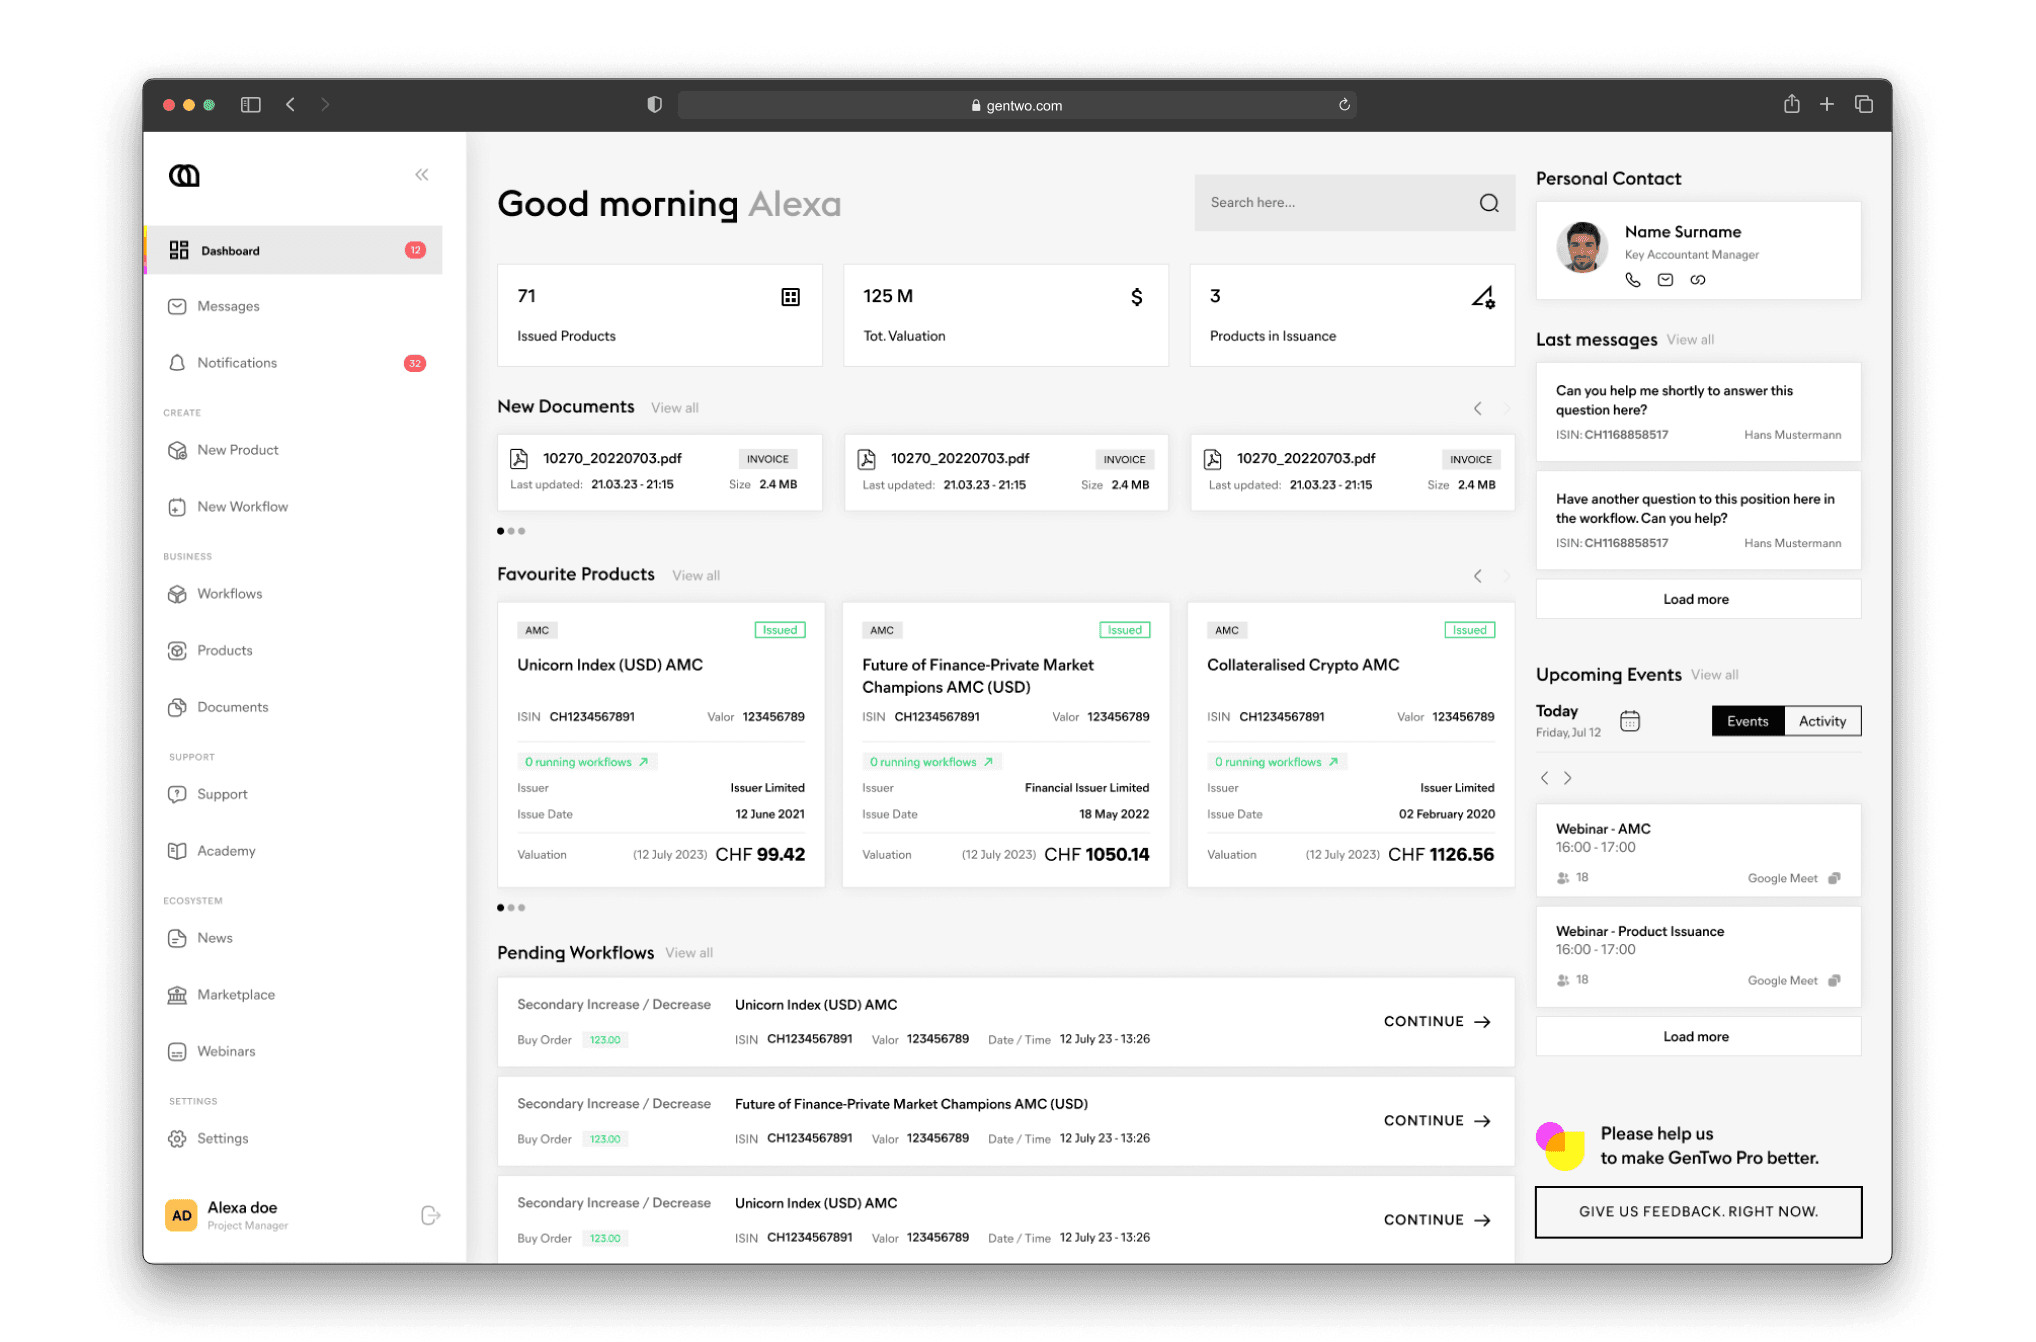Click the logout icon beside Alexa doe
This screenshot has height=1342, width=2036.
(430, 1215)
